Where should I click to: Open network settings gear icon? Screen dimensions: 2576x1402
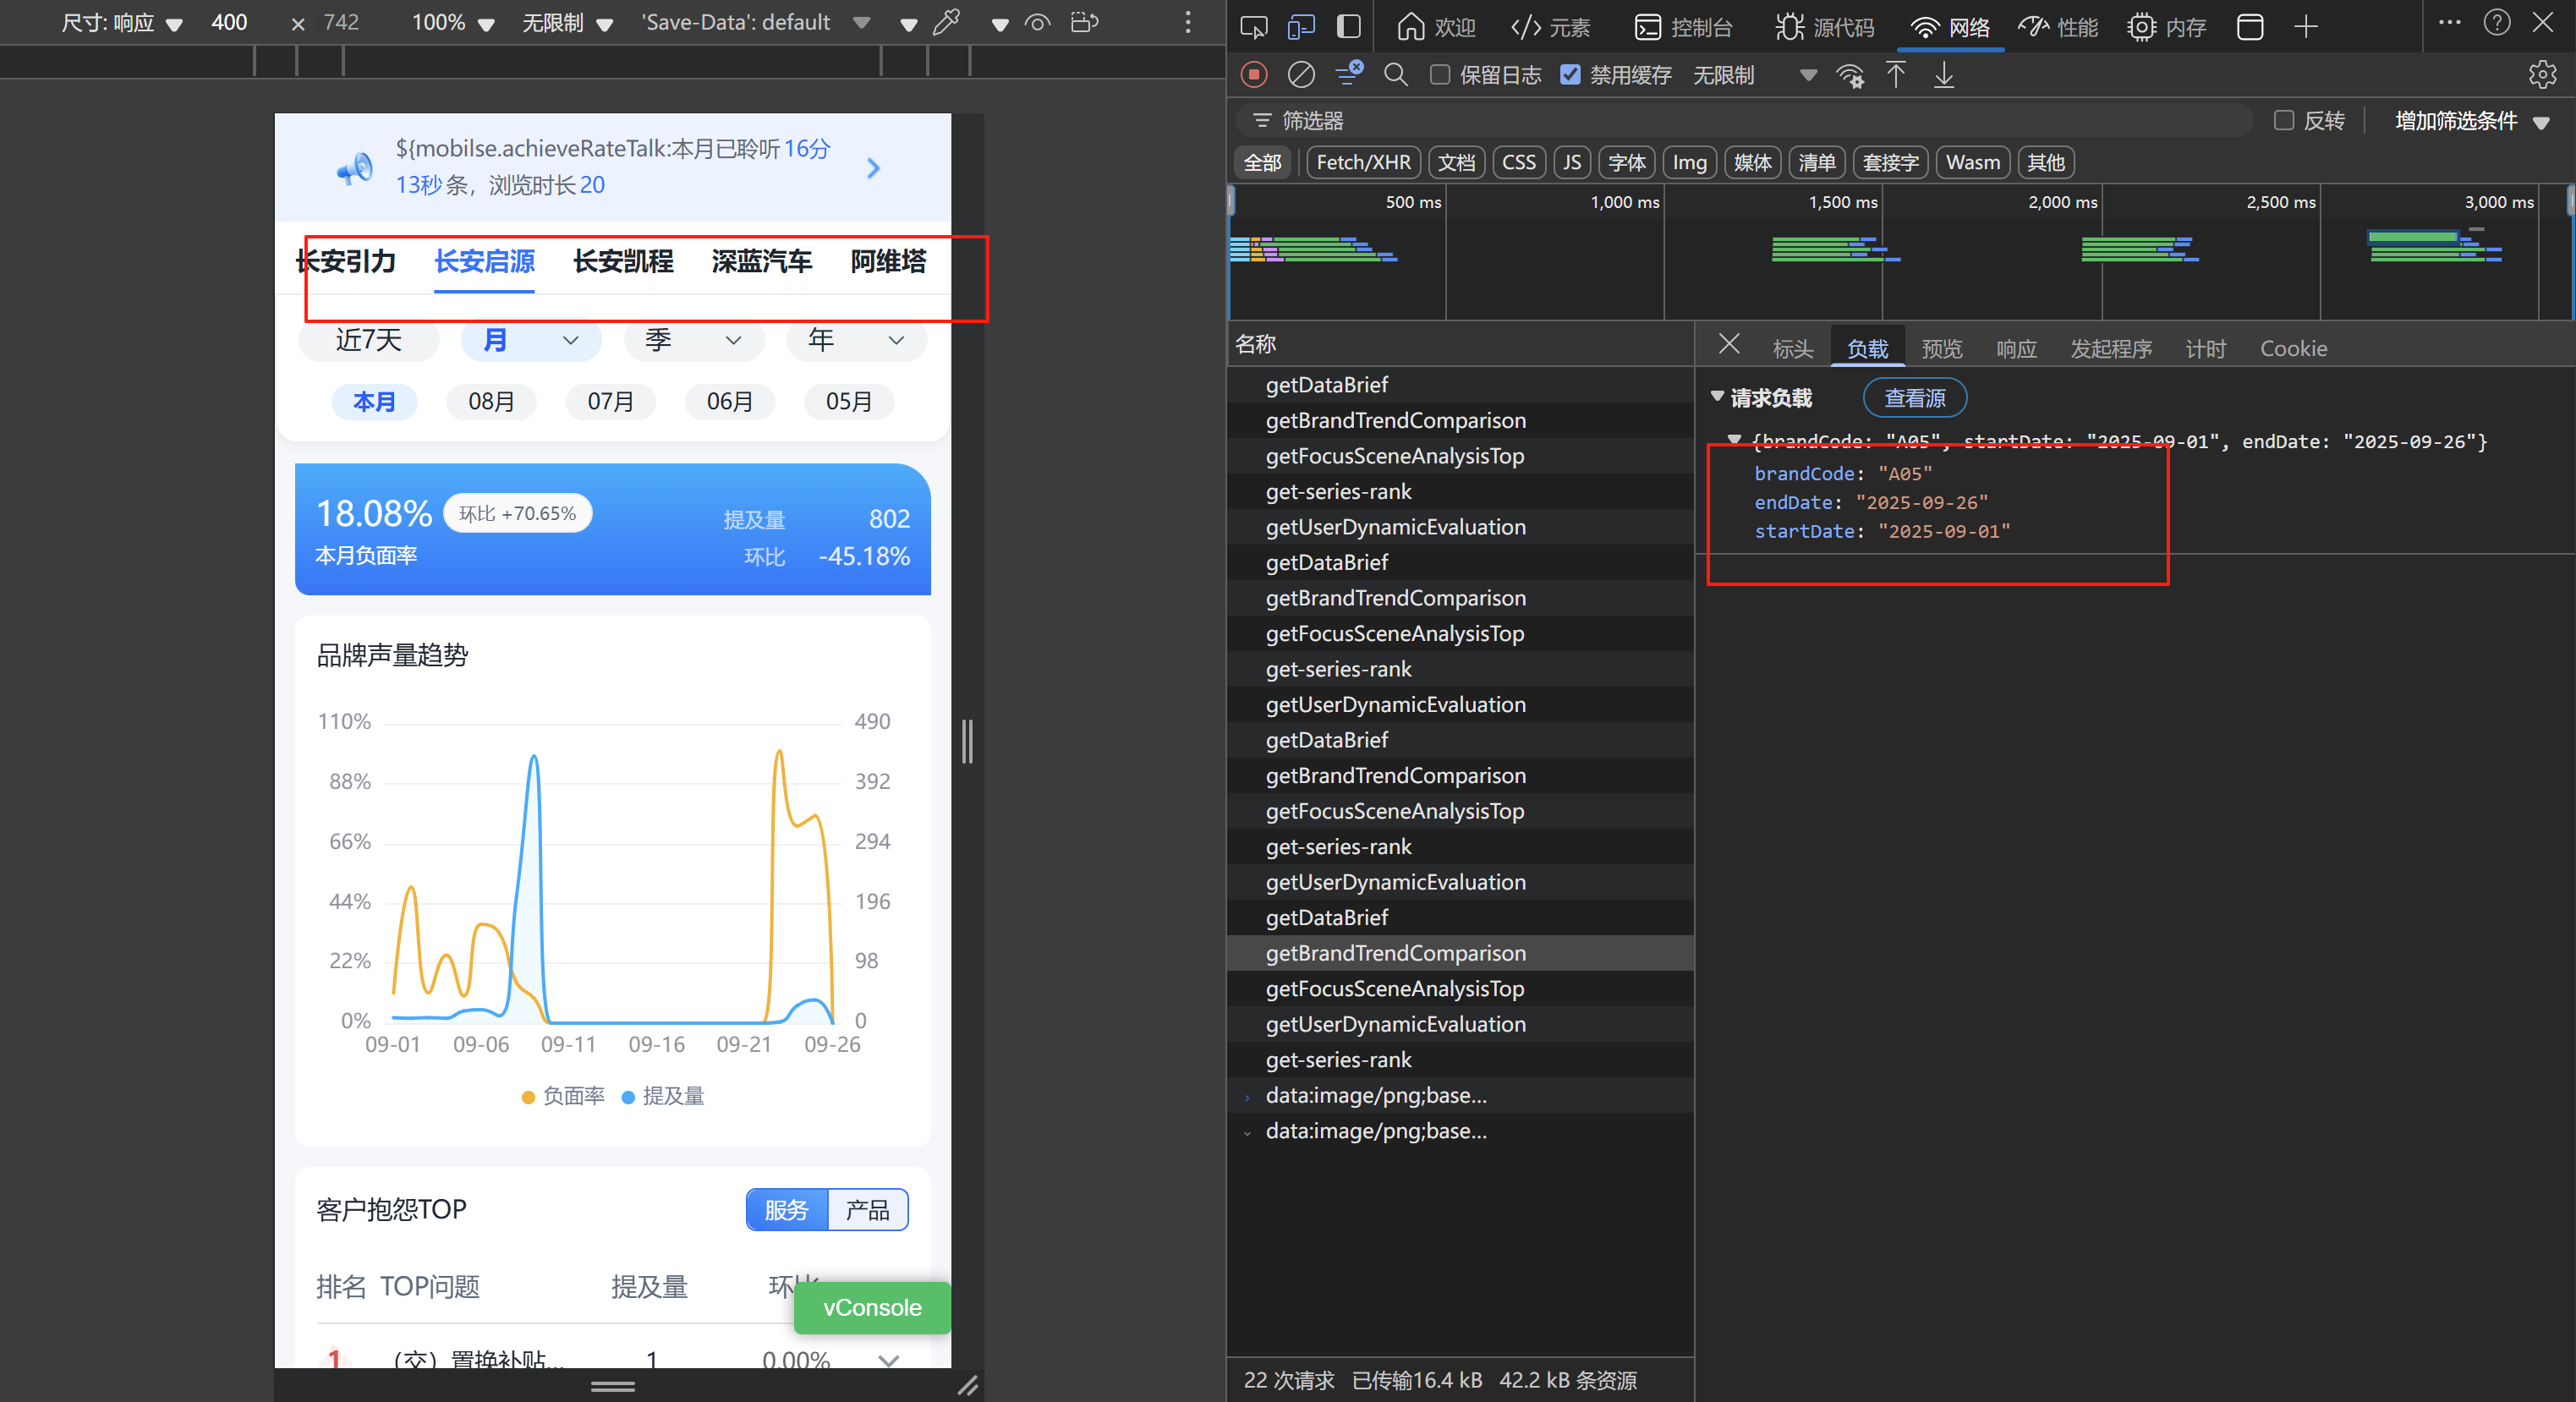coord(2541,75)
